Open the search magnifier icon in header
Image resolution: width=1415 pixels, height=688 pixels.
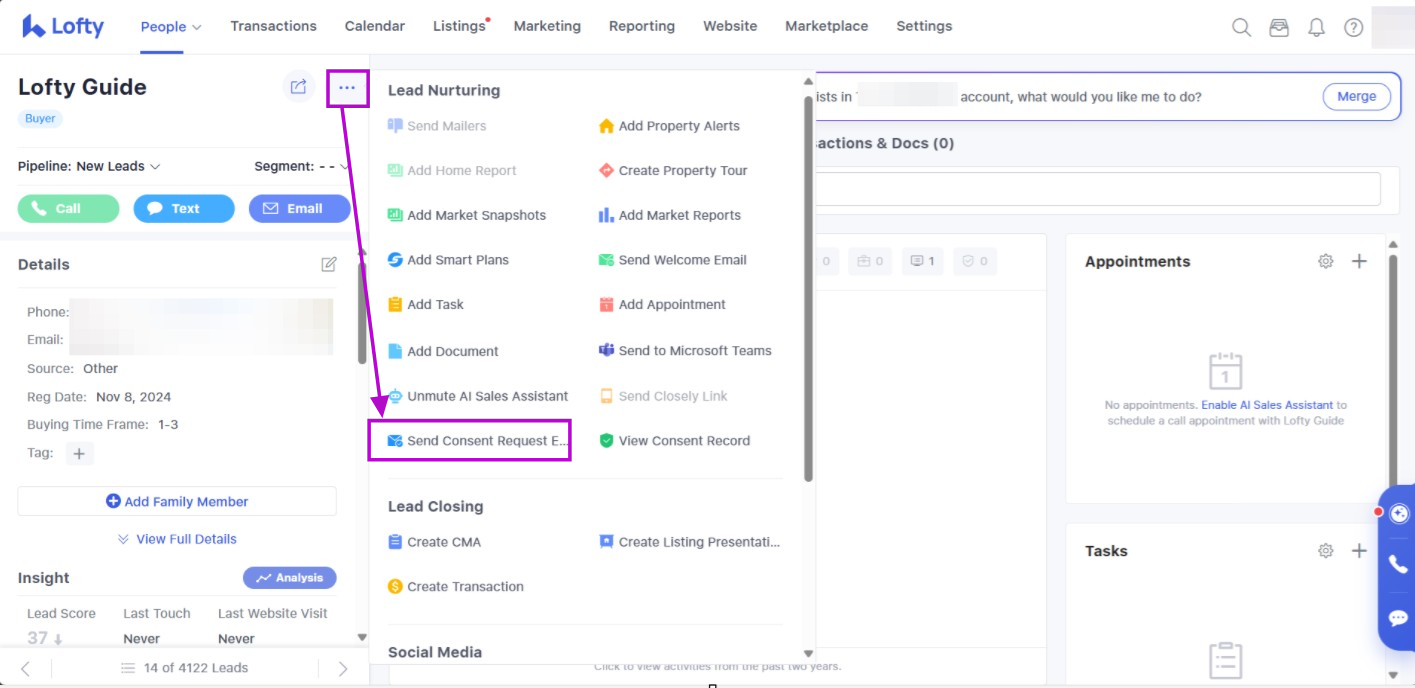point(1241,27)
